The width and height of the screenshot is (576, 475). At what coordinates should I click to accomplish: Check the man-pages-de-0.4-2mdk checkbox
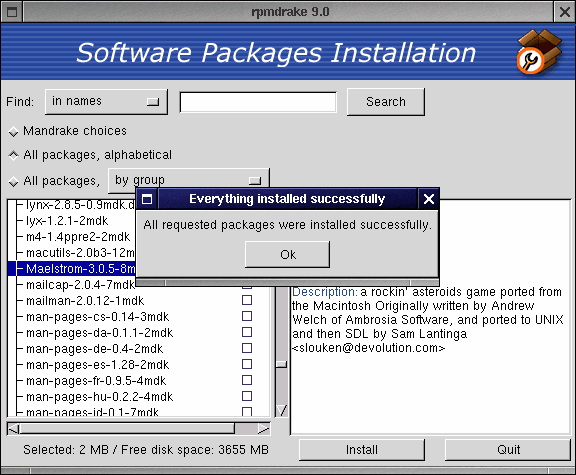(x=247, y=348)
